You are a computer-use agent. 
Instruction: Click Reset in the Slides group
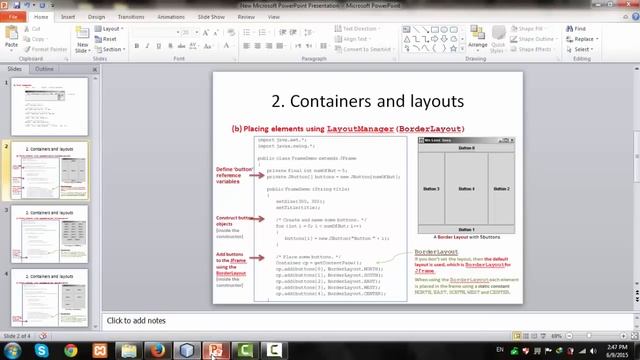106,39
